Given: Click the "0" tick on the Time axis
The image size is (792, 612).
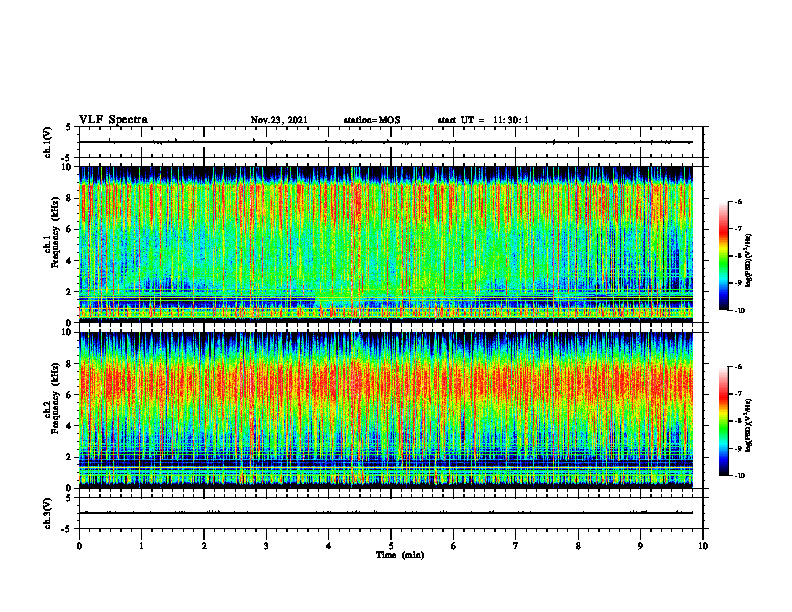Looking at the screenshot, I should (79, 546).
